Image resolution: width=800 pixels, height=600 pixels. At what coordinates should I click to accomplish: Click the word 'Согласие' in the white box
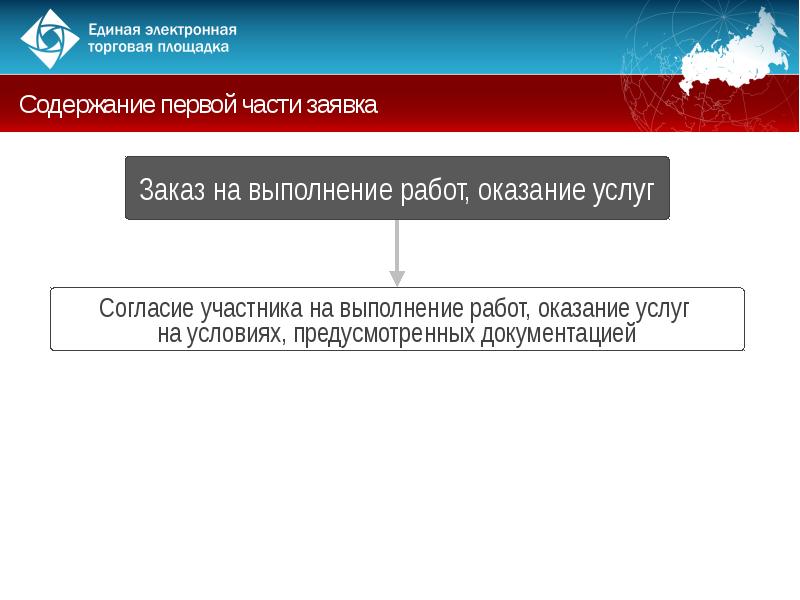(147, 308)
